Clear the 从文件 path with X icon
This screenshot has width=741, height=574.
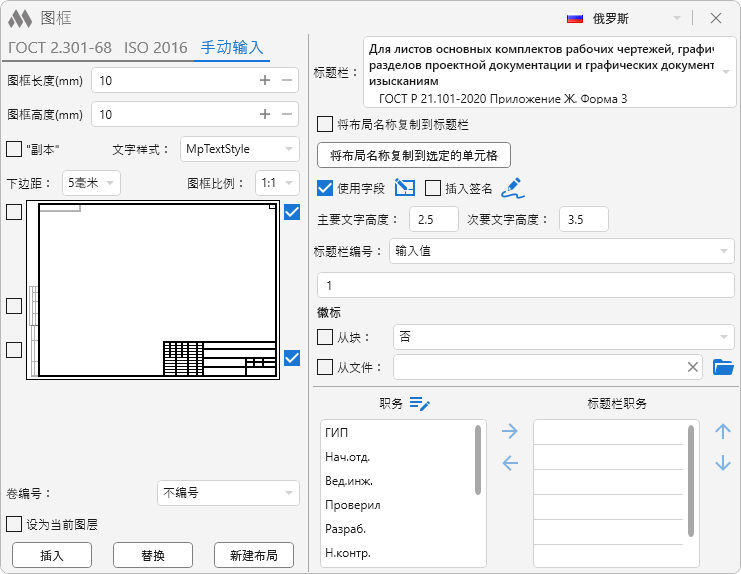point(693,367)
